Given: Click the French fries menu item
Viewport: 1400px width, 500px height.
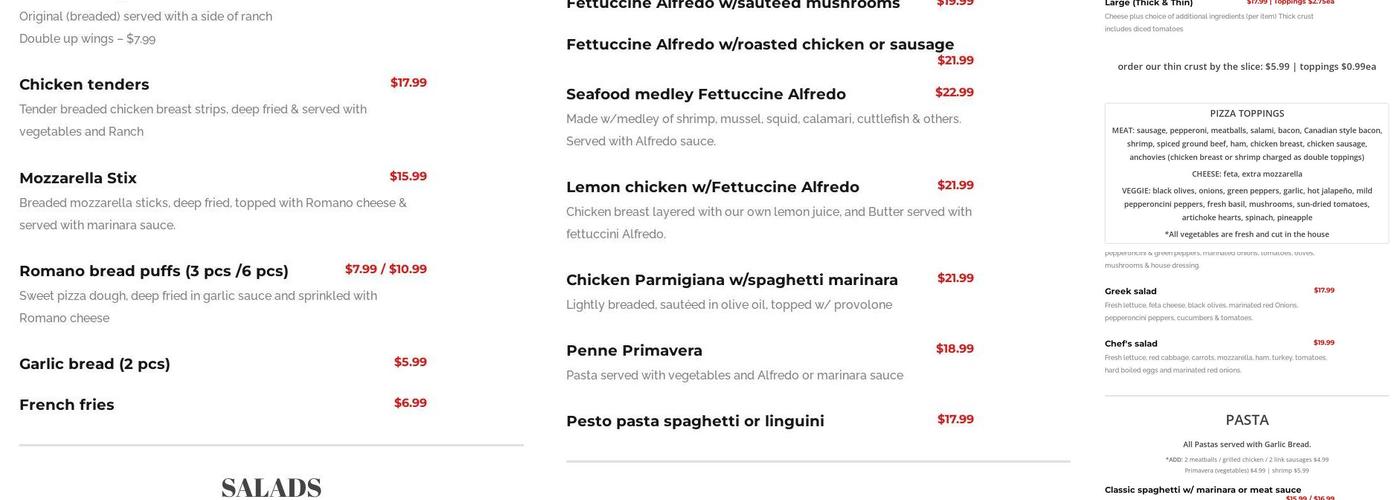Looking at the screenshot, I should tap(67, 405).
